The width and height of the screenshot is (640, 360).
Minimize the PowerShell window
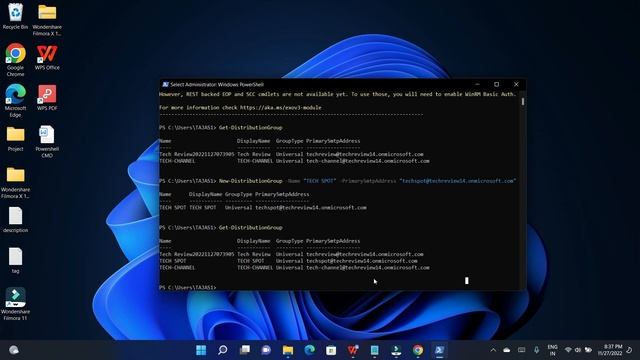pyautogui.click(x=477, y=84)
